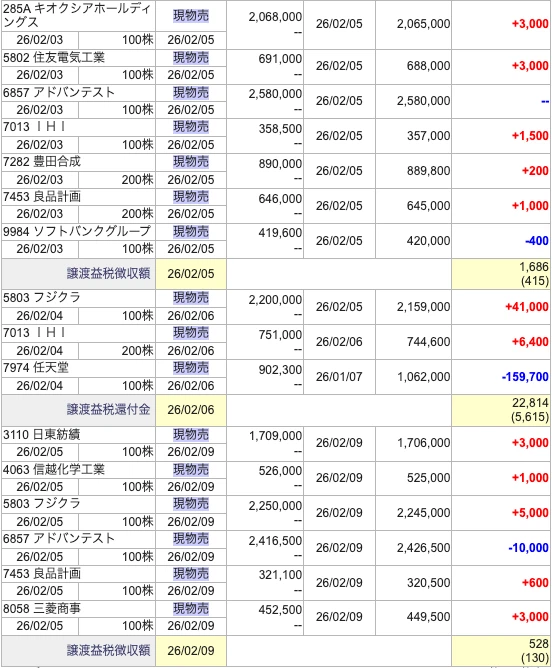This screenshot has width=552, height=668.
Task: Click 8058 三菱商事 stock name
Action: 42,608
